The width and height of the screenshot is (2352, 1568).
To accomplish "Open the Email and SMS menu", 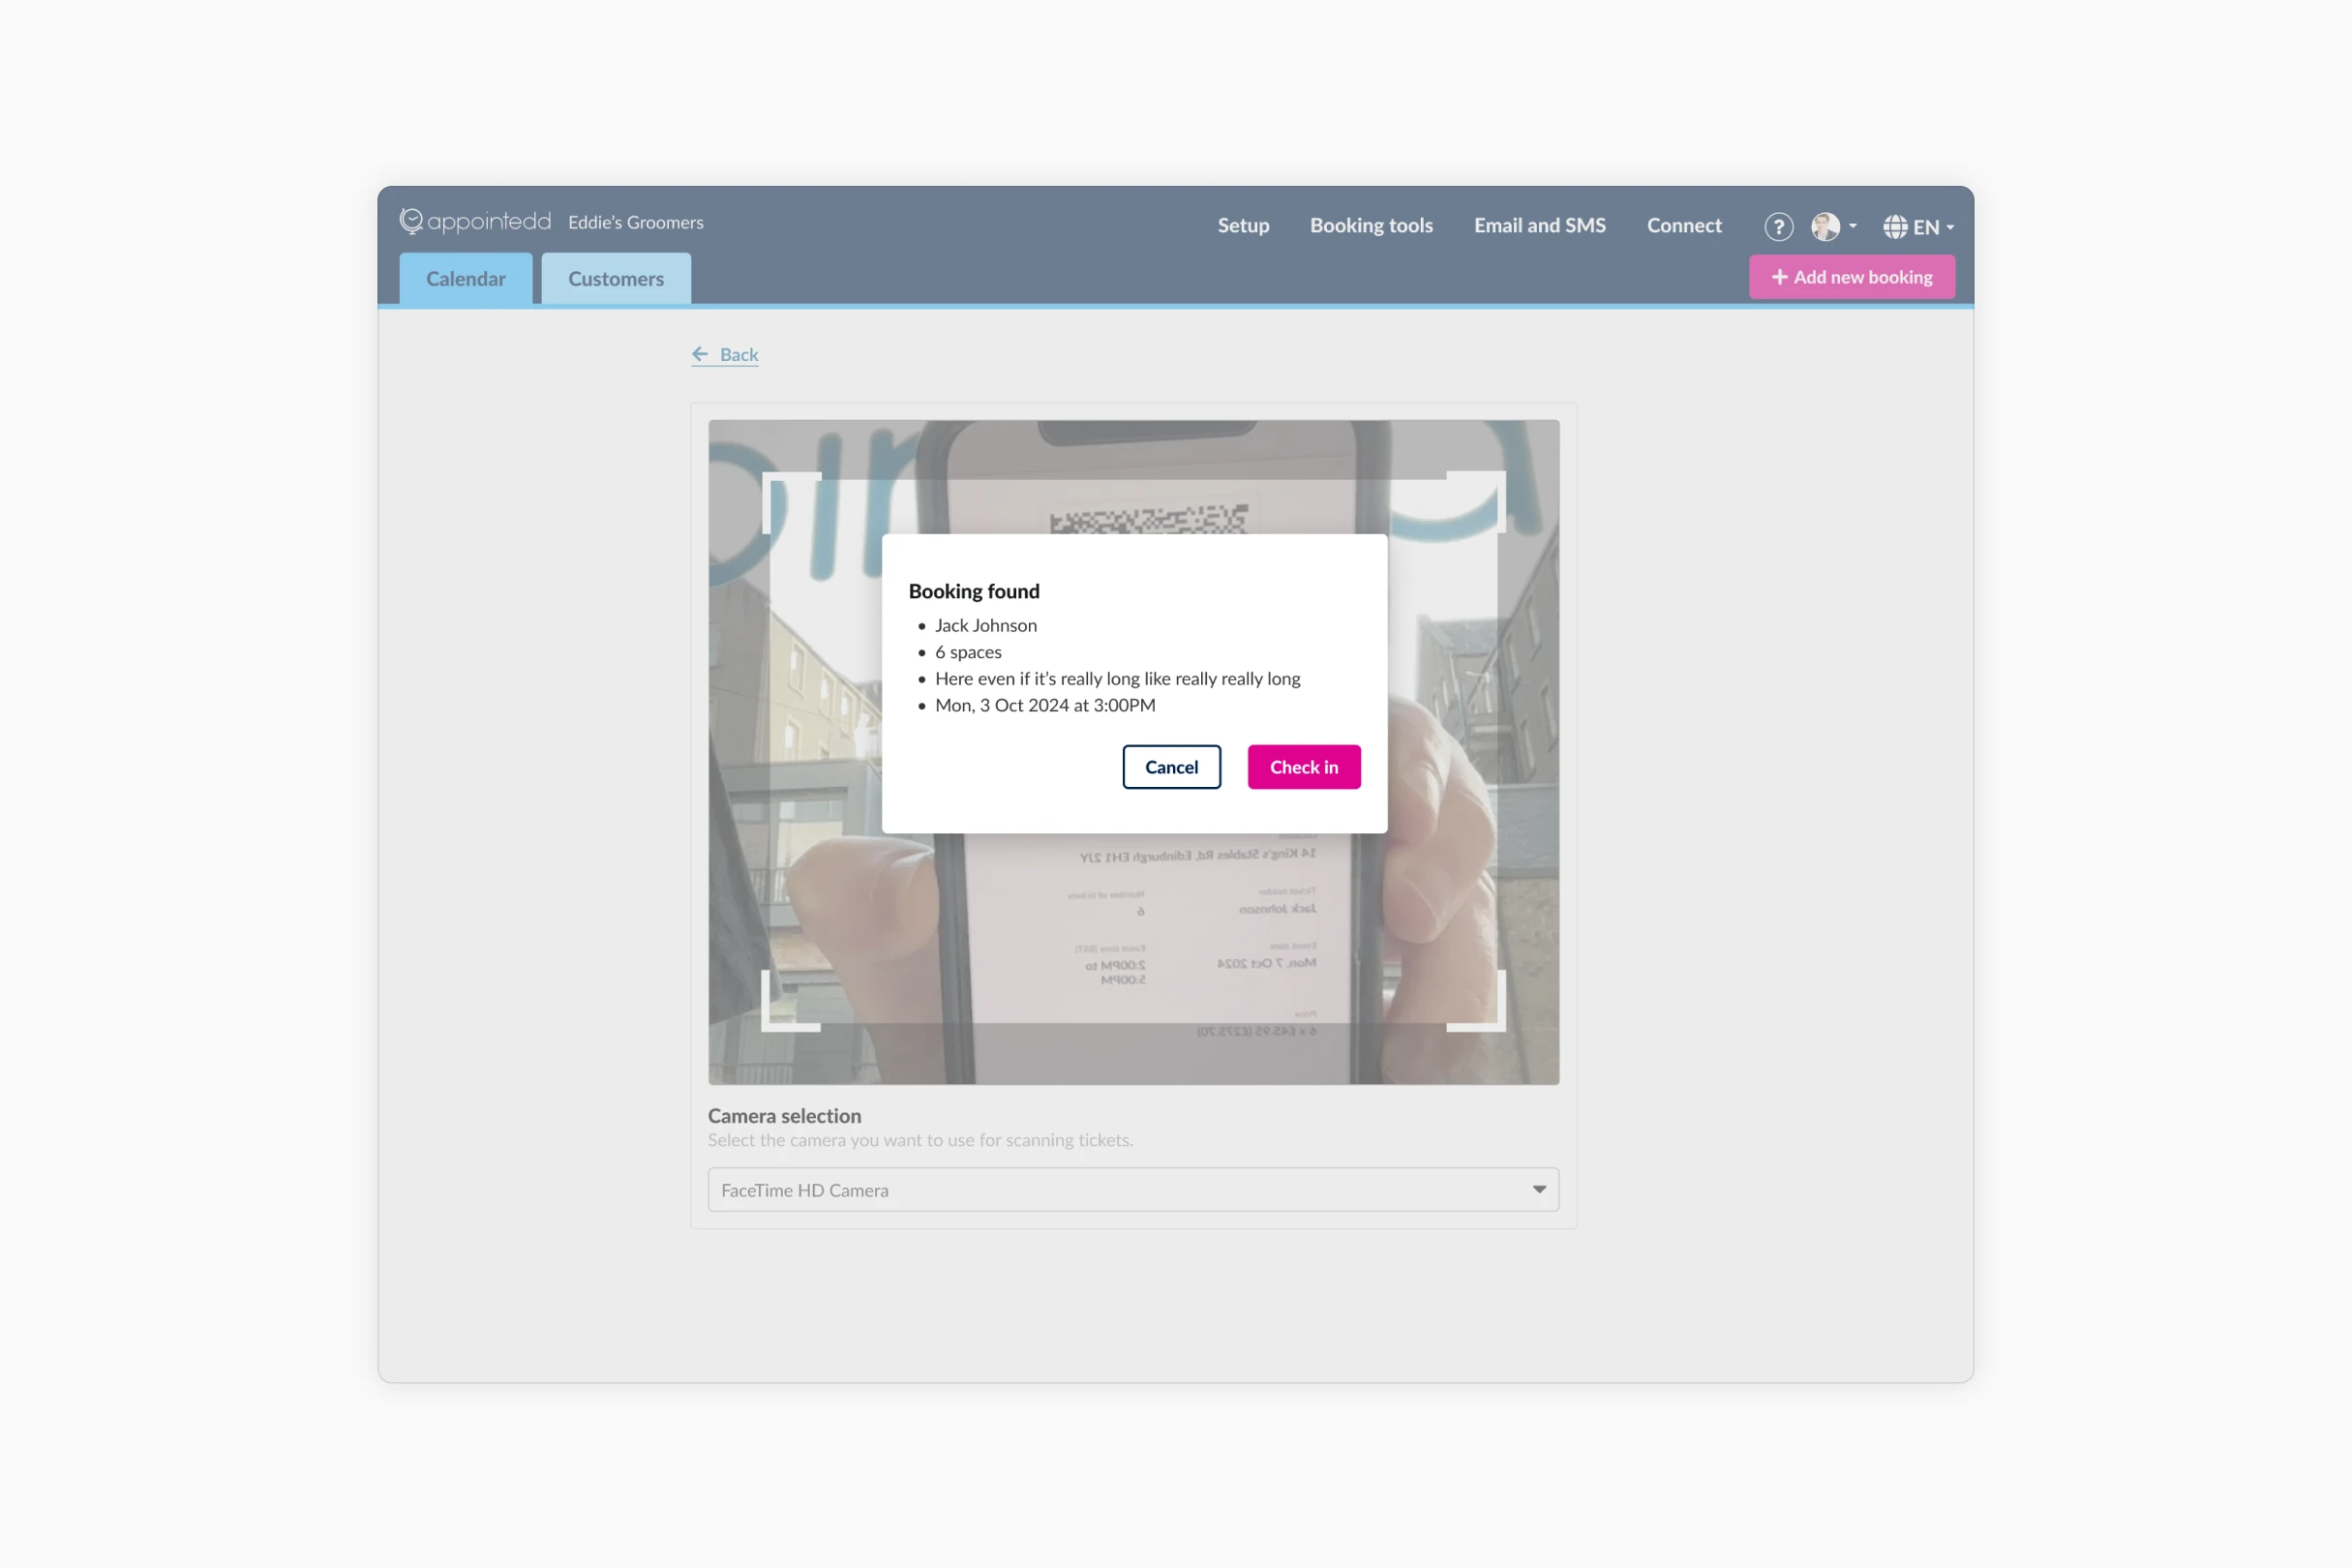I will tap(1539, 225).
